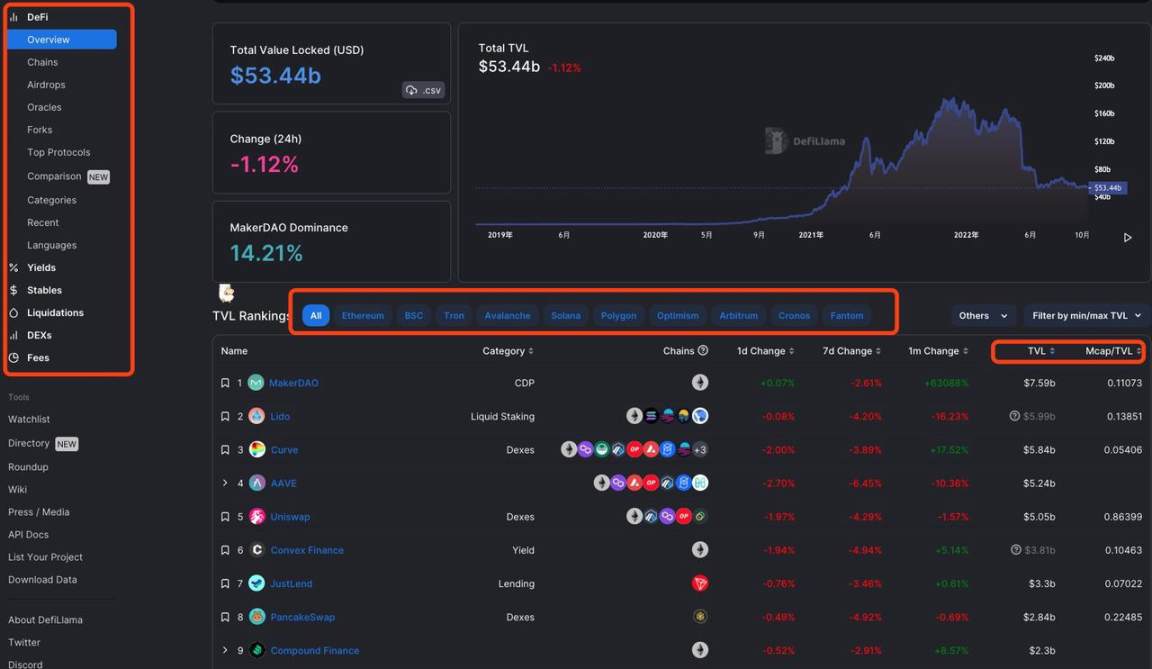Image resolution: width=1152 pixels, height=669 pixels.
Task: Filter rankings by Arbitrum chain
Action: (x=738, y=316)
